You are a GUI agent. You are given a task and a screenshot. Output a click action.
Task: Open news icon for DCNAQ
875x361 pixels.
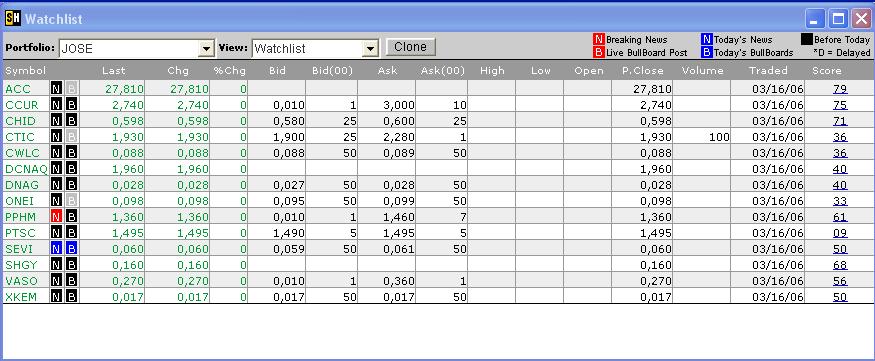click(x=56, y=169)
